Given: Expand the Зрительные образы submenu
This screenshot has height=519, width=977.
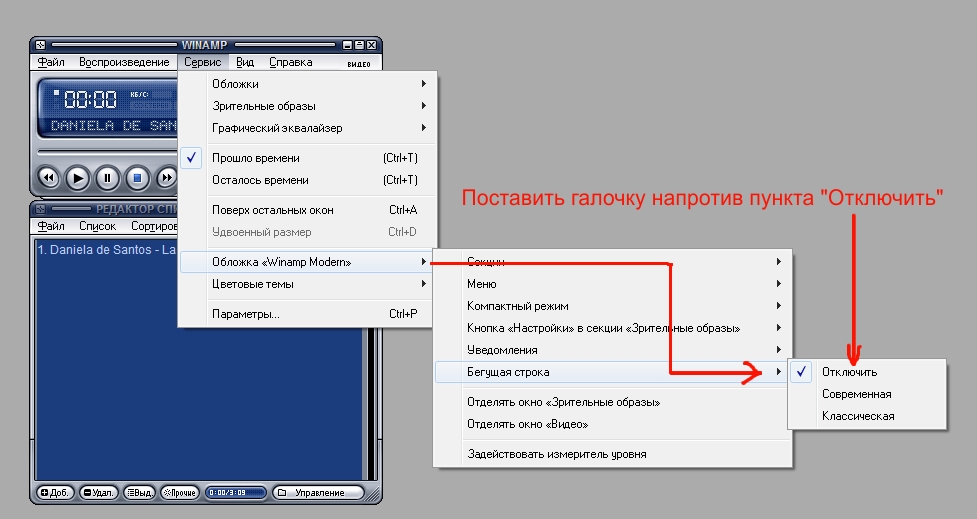Looking at the screenshot, I should (308, 106).
